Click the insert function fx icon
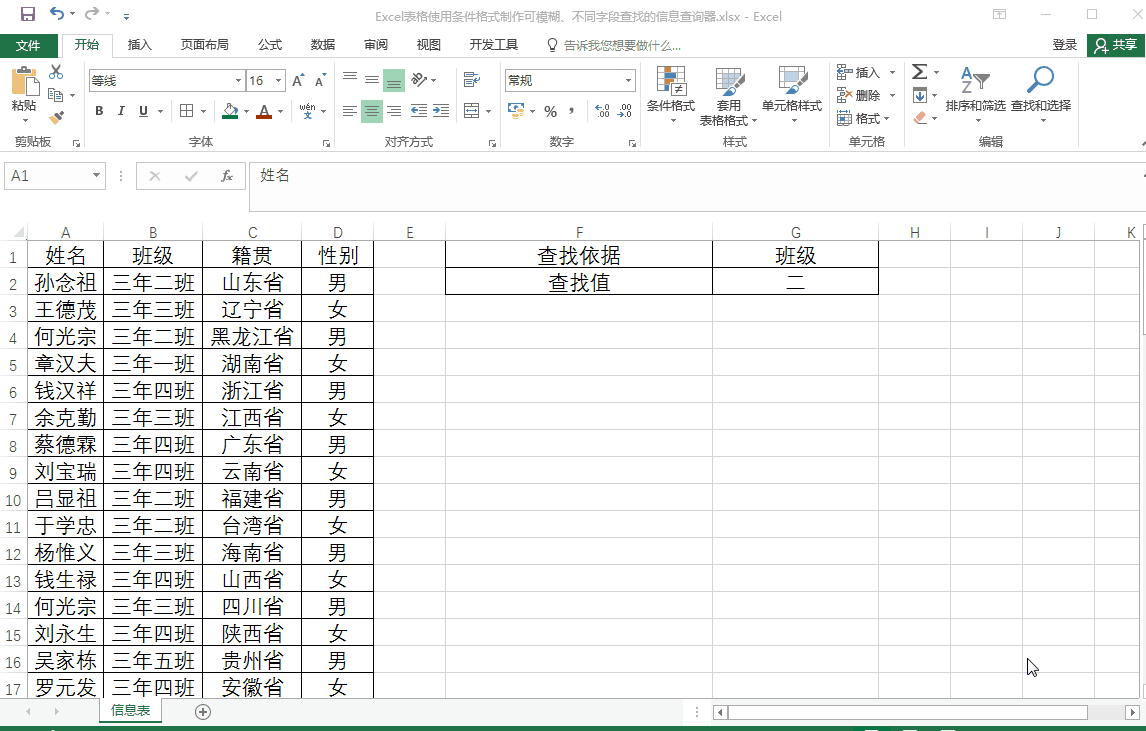Image resolution: width=1146 pixels, height=731 pixels. [x=227, y=176]
